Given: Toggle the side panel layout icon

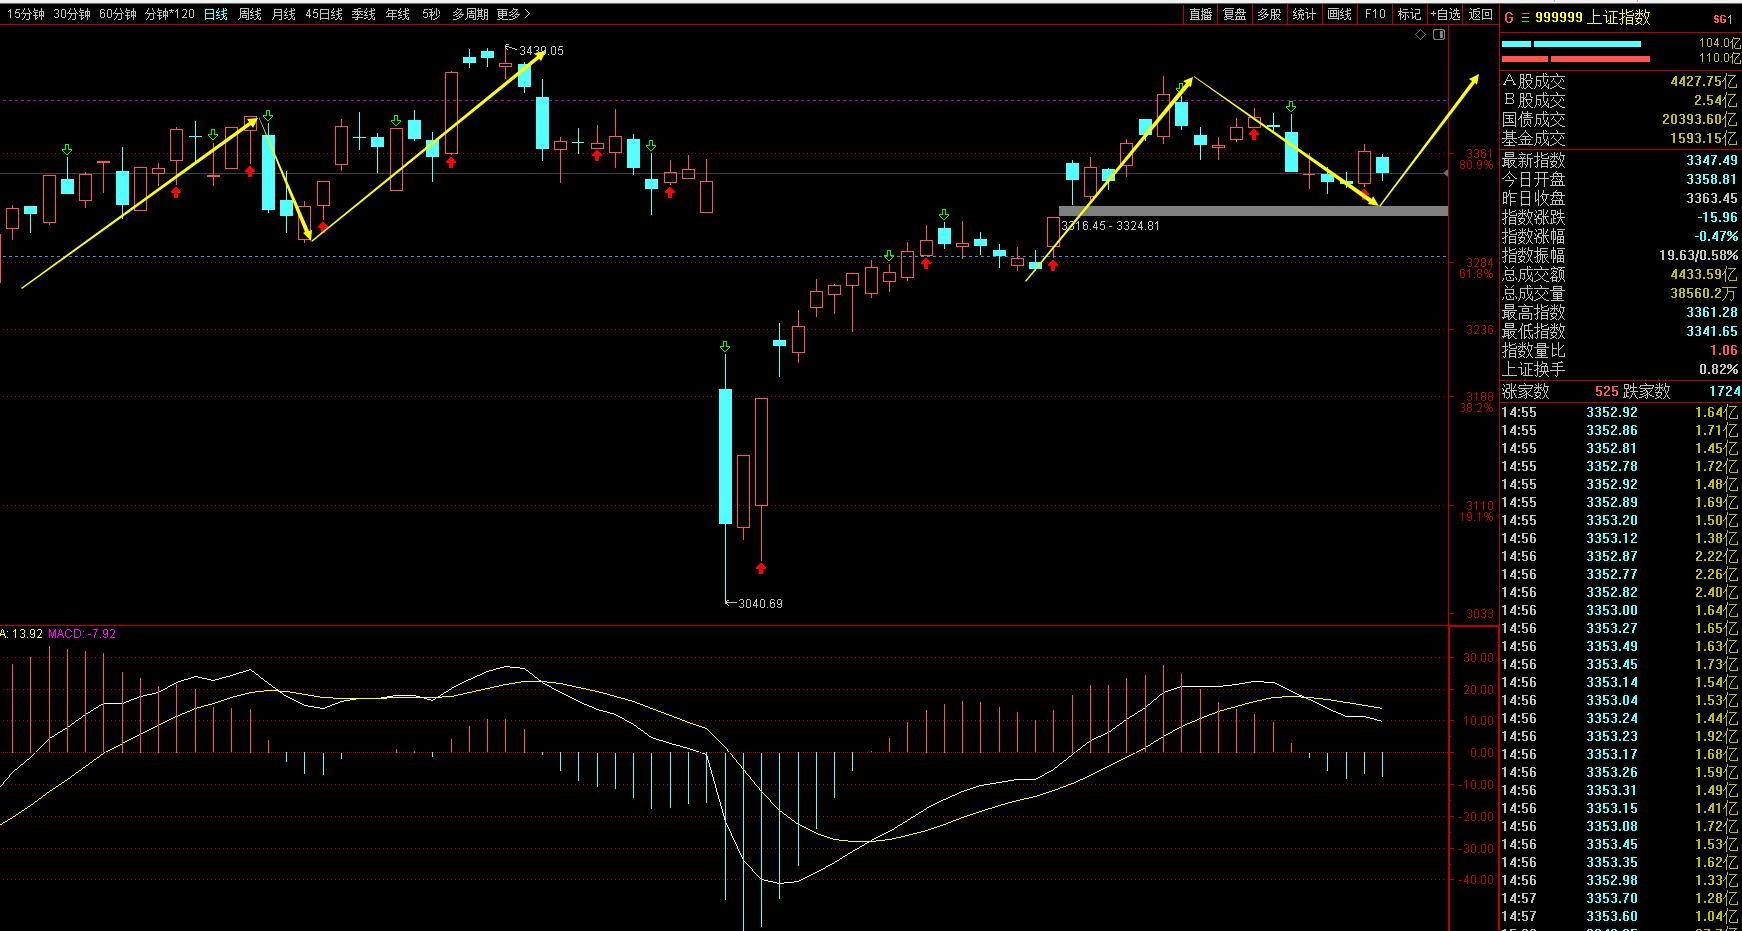Looking at the screenshot, I should click(x=1439, y=35).
